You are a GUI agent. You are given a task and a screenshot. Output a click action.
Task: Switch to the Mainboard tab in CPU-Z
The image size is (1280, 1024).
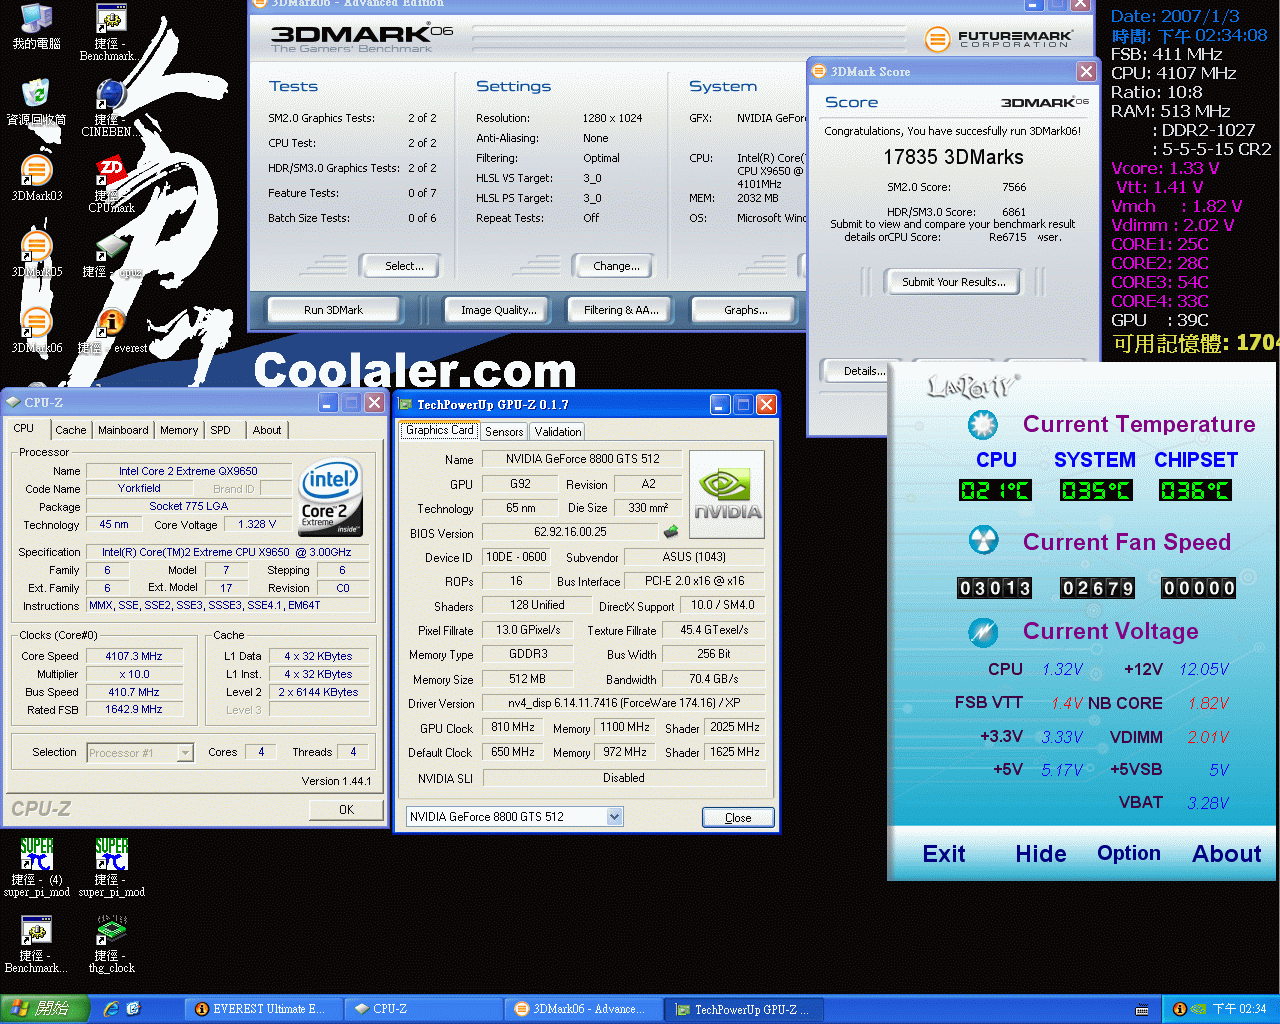point(123,430)
